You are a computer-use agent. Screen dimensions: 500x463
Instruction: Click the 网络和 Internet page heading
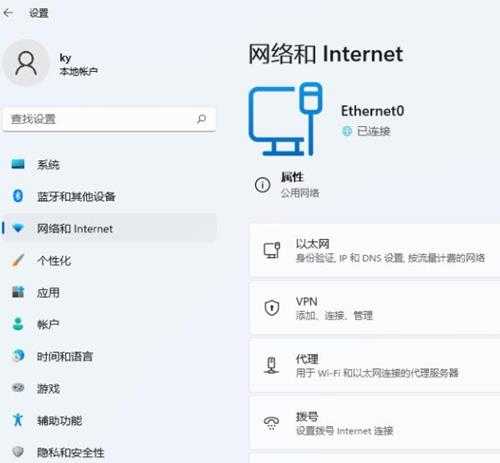[326, 54]
